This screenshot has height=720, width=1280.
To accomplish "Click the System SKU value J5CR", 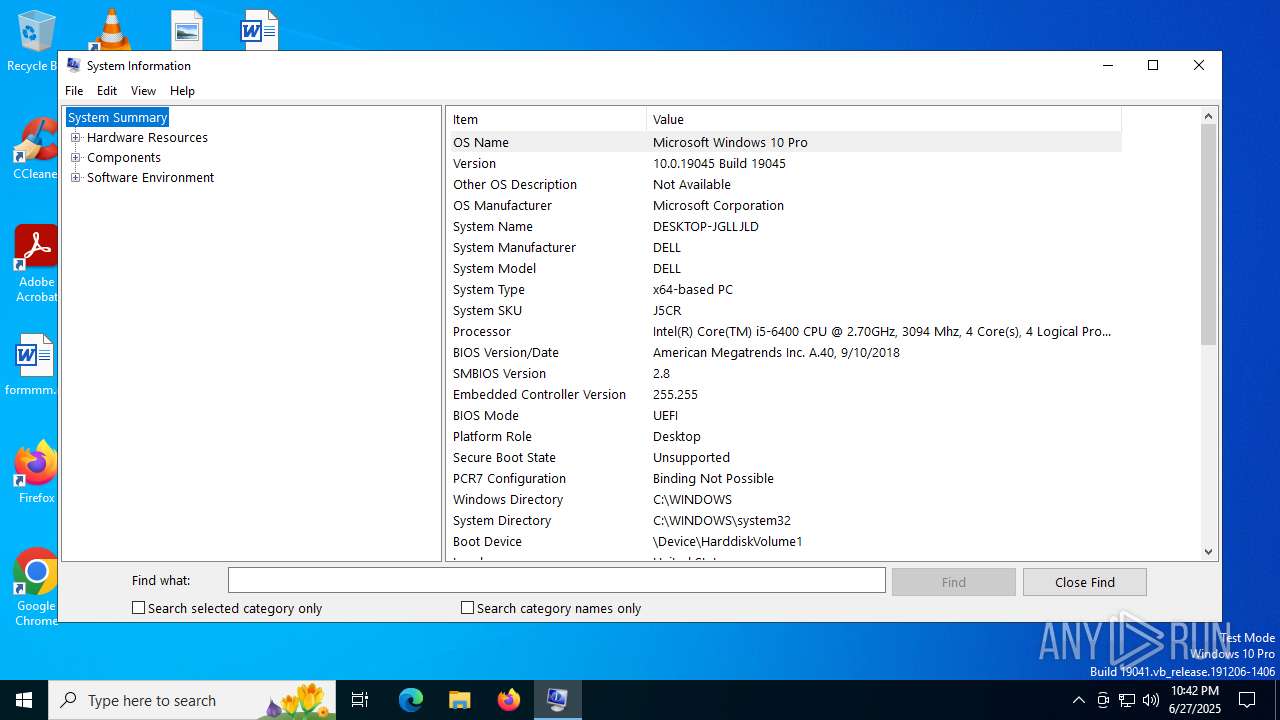I will 667,310.
